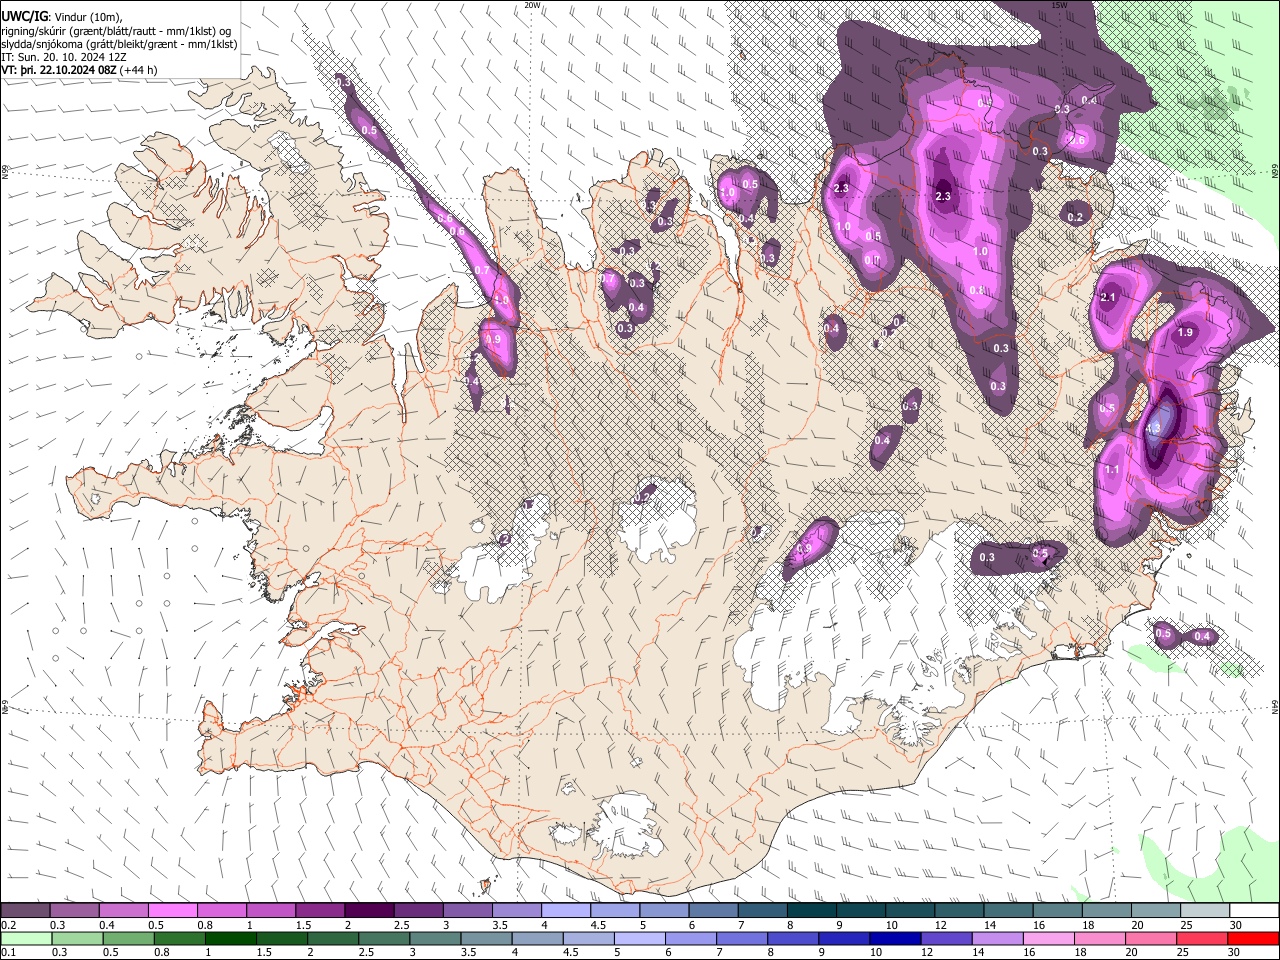Click the dark plum 0.2–0.3 upper legend swatch
Screen dimensions: 1280x960
tap(26, 911)
